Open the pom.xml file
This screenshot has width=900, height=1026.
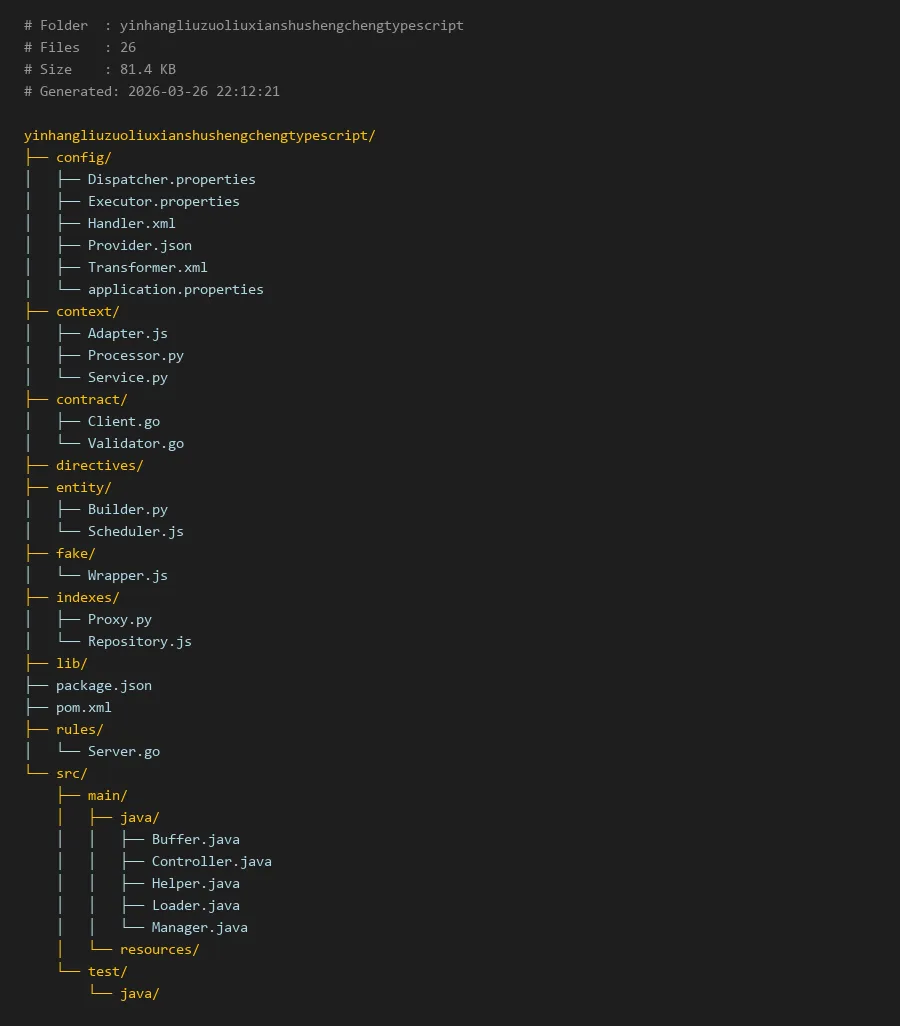tap(84, 707)
